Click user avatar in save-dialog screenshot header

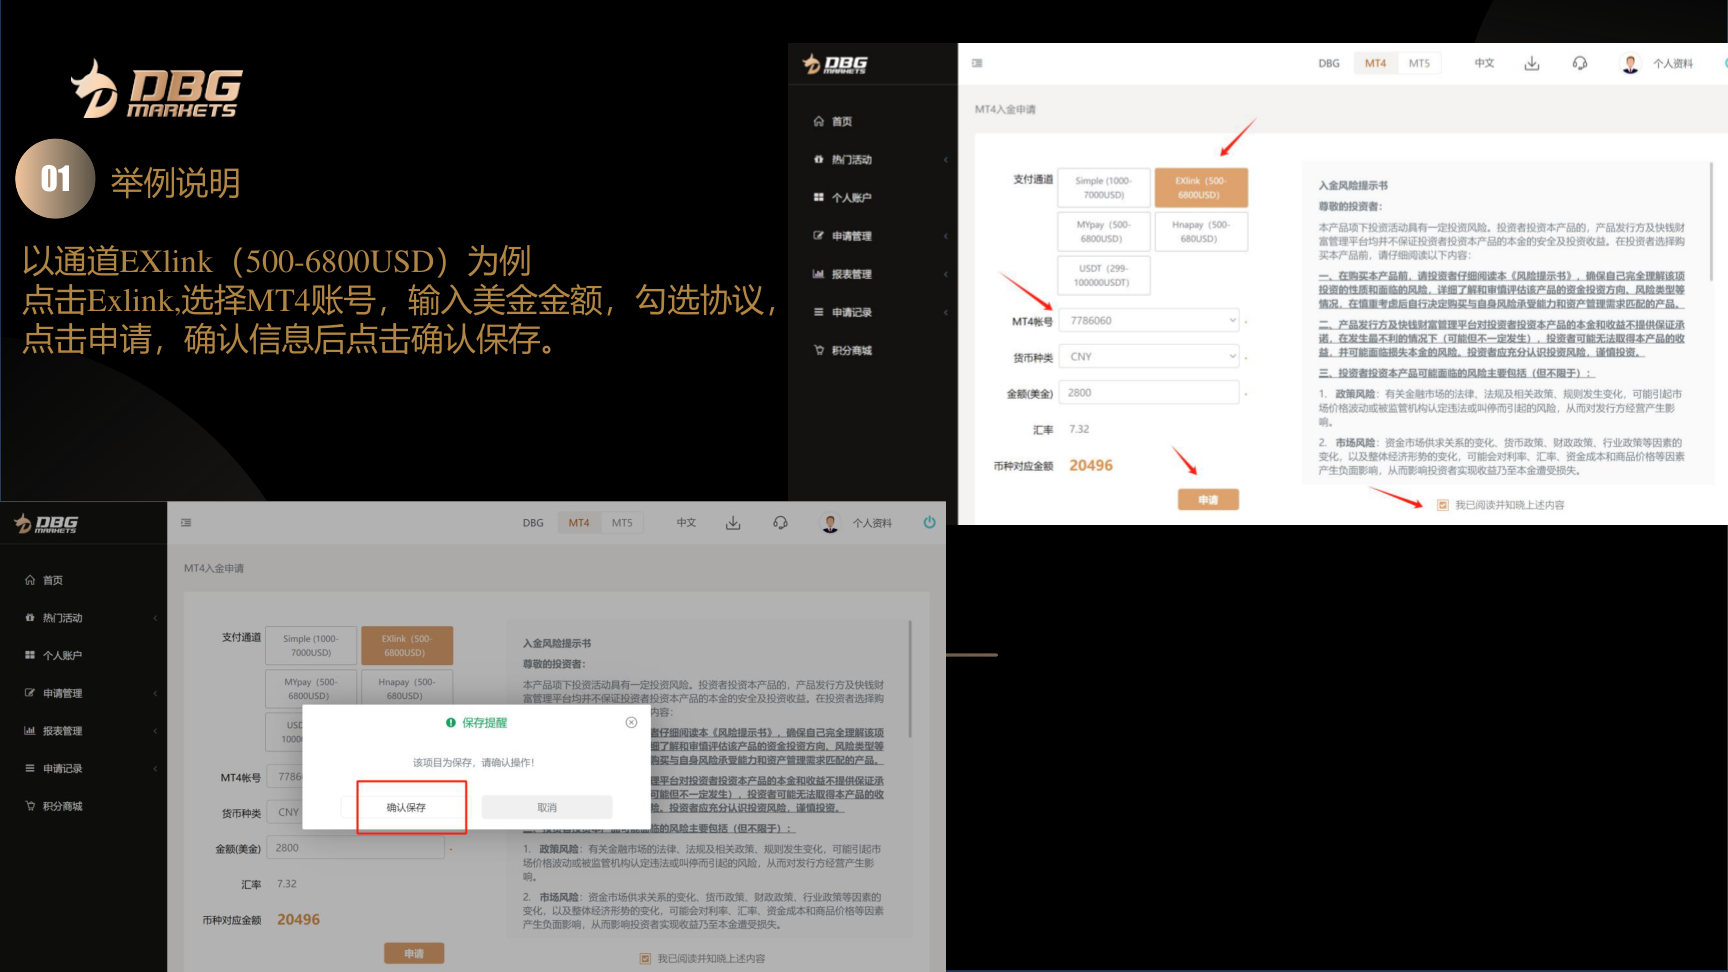(830, 523)
